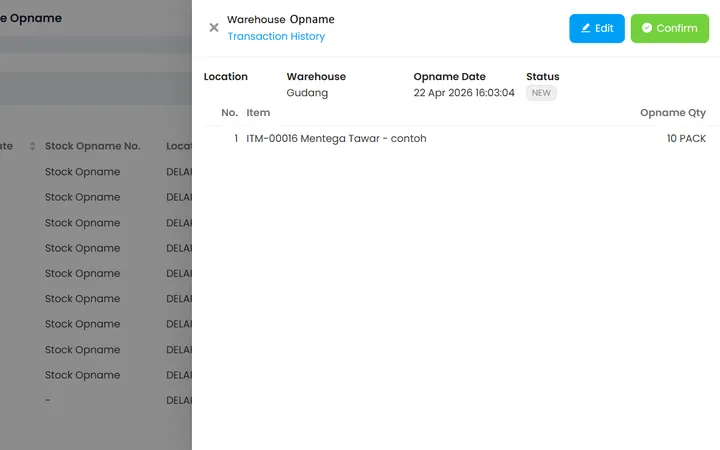720x450 pixels.
Task: Click the Stock Opname No. column header
Action: (x=92, y=146)
